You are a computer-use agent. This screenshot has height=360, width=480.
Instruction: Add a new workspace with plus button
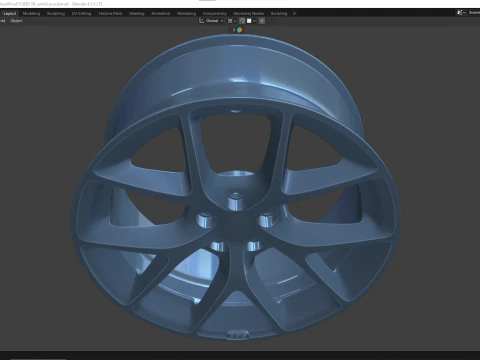click(x=294, y=14)
